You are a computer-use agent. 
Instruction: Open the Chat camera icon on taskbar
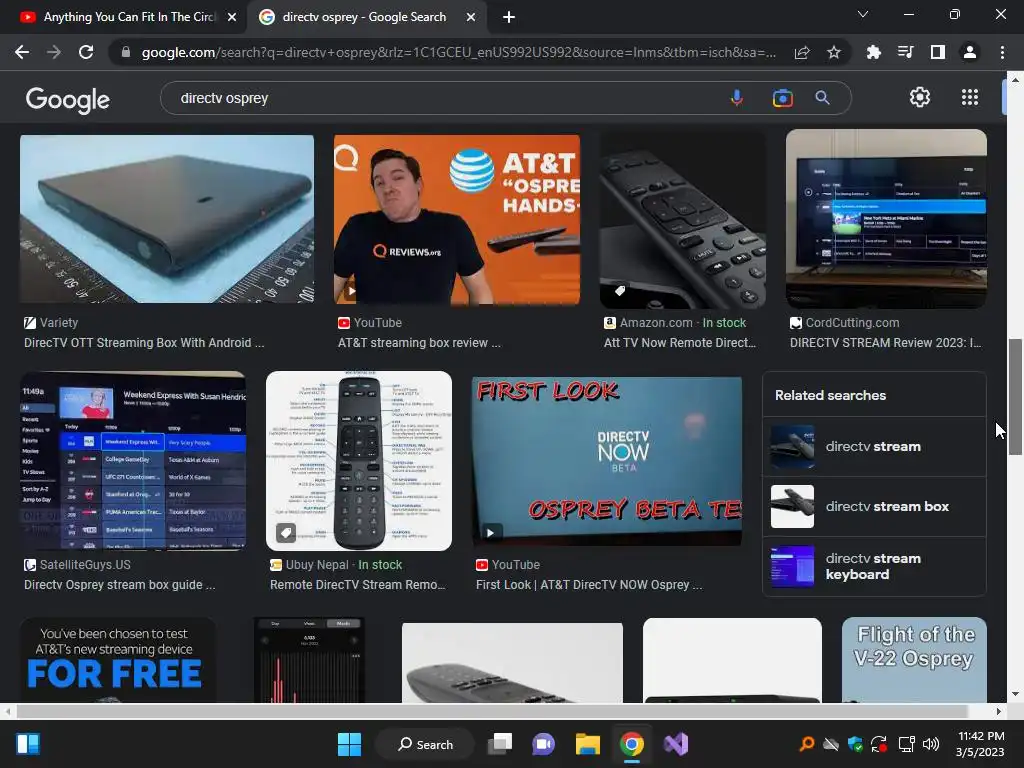pos(543,744)
